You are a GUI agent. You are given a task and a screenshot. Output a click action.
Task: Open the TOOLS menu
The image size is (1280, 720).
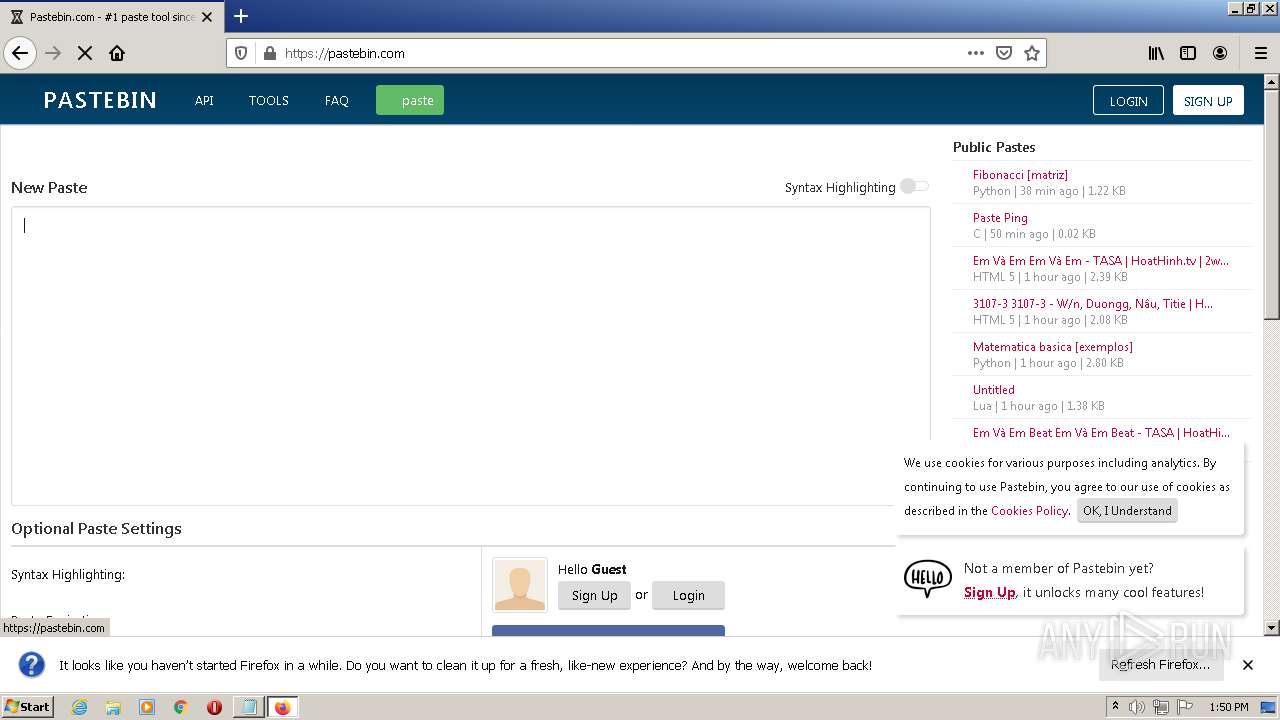point(268,100)
